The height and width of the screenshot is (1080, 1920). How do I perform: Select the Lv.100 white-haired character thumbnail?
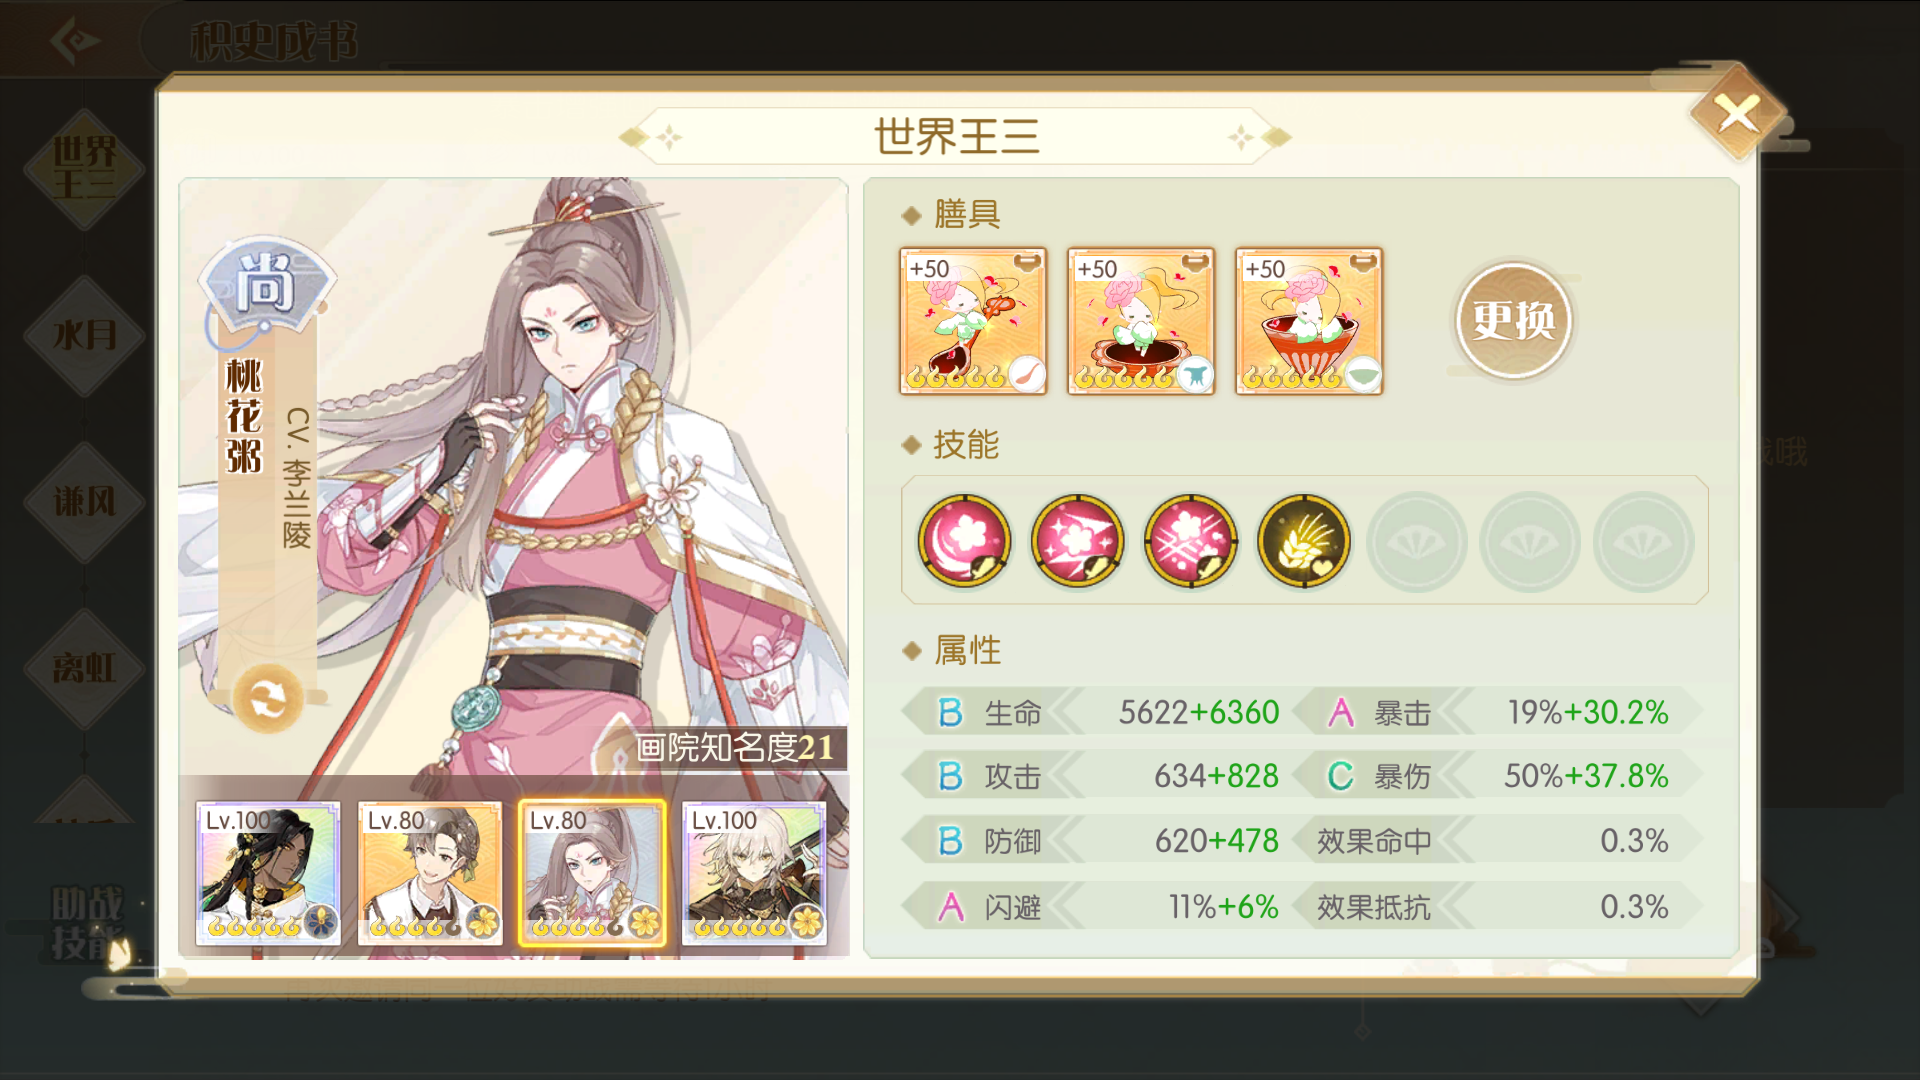pyautogui.click(x=754, y=872)
